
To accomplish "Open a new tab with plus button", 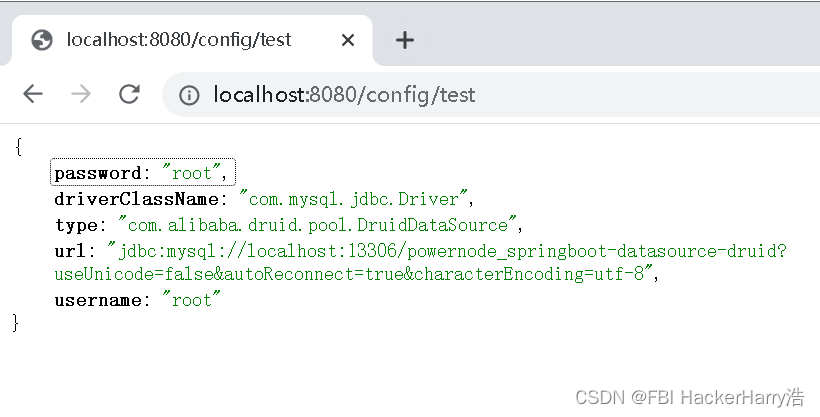I will (x=404, y=40).
